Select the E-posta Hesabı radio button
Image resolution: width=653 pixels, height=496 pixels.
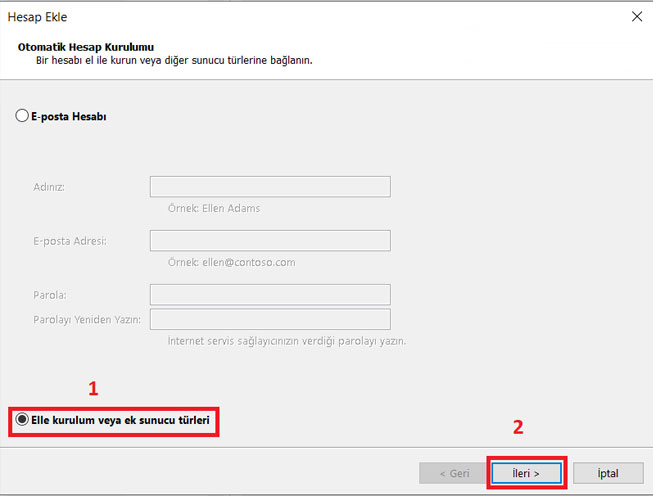tap(23, 116)
